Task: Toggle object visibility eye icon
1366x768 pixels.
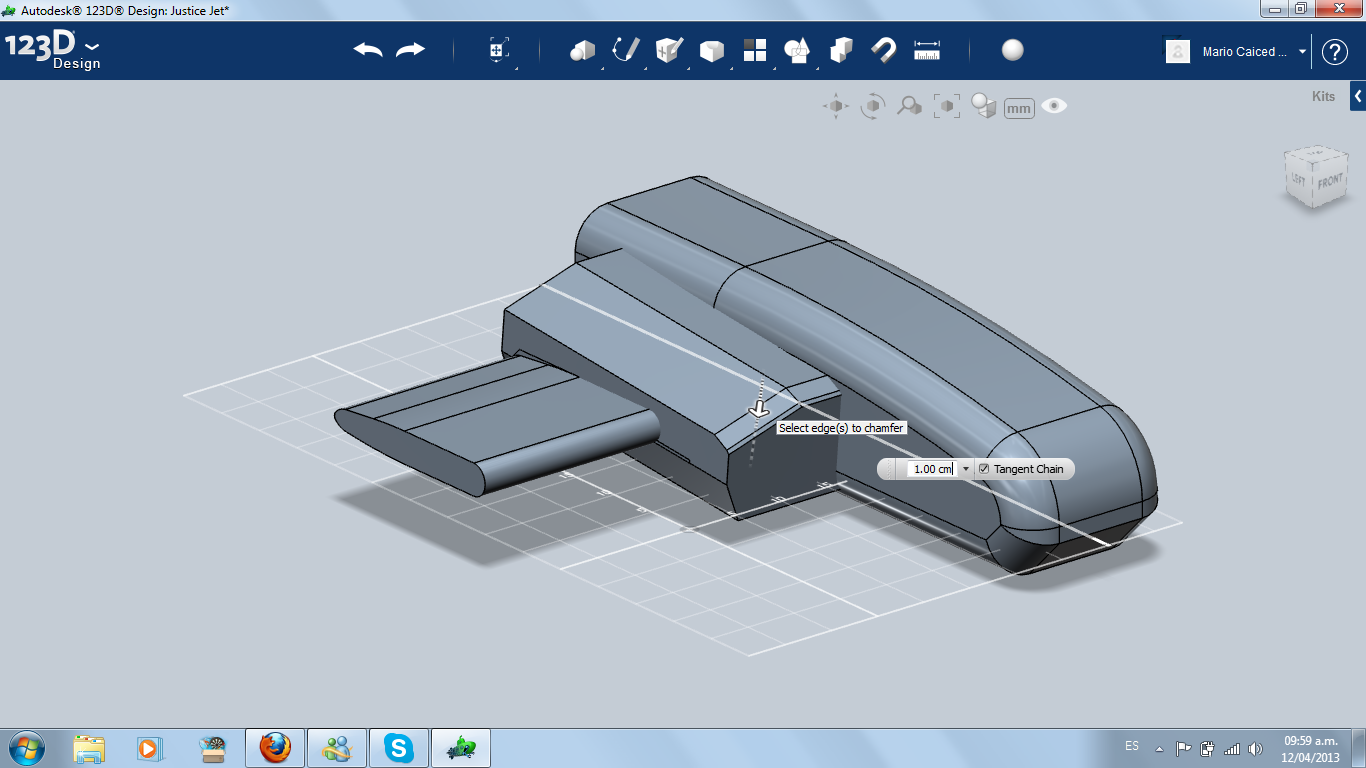Action: (x=1054, y=106)
